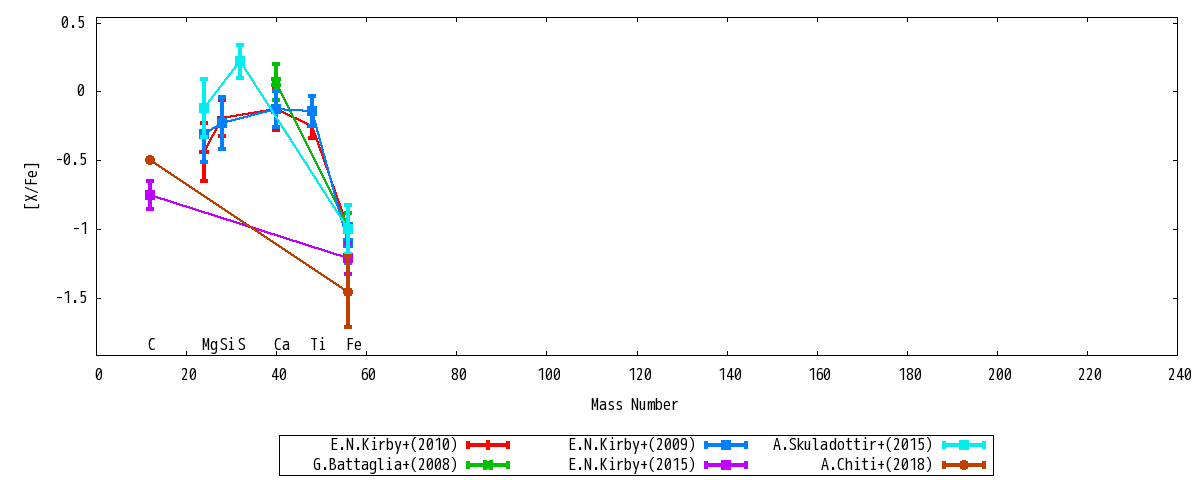
Task: Click the Ca element label
Action: coord(282,345)
